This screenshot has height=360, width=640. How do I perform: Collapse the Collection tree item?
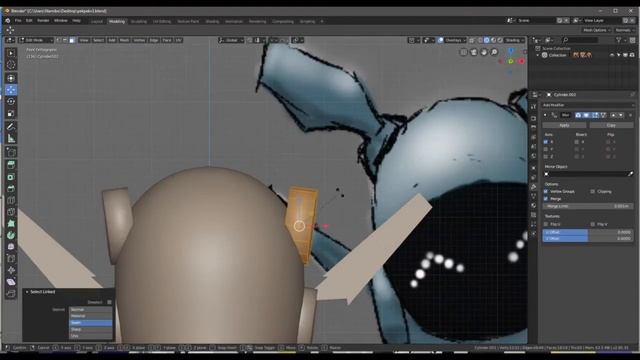(538, 55)
